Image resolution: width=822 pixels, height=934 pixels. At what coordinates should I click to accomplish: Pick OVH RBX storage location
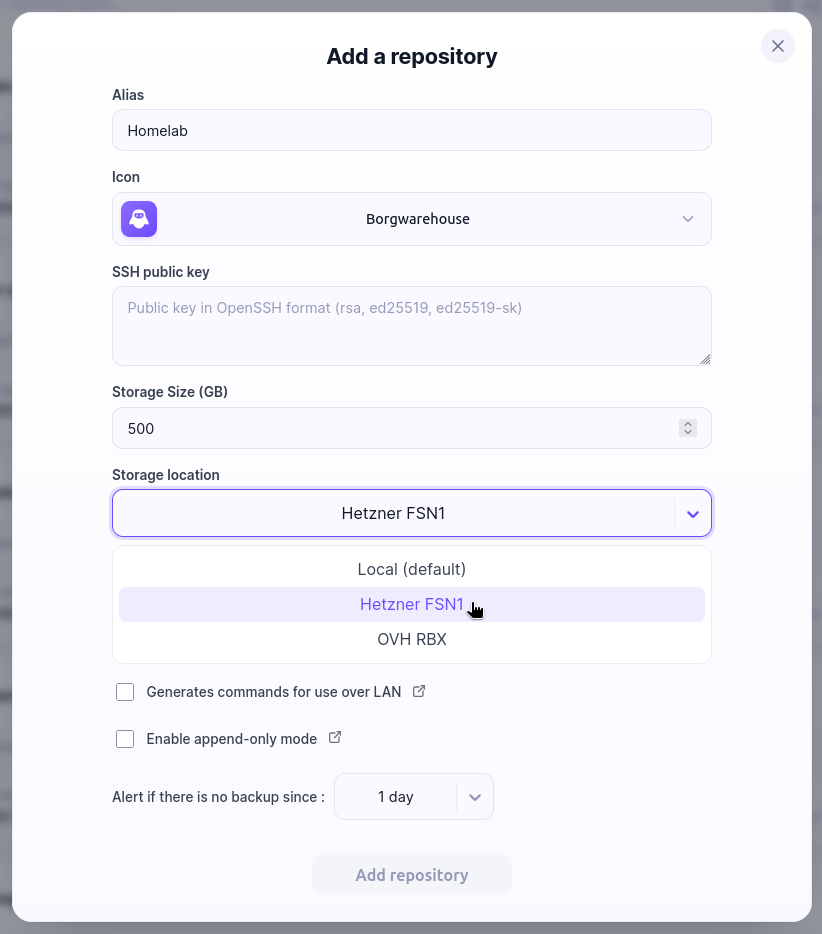tap(412, 639)
